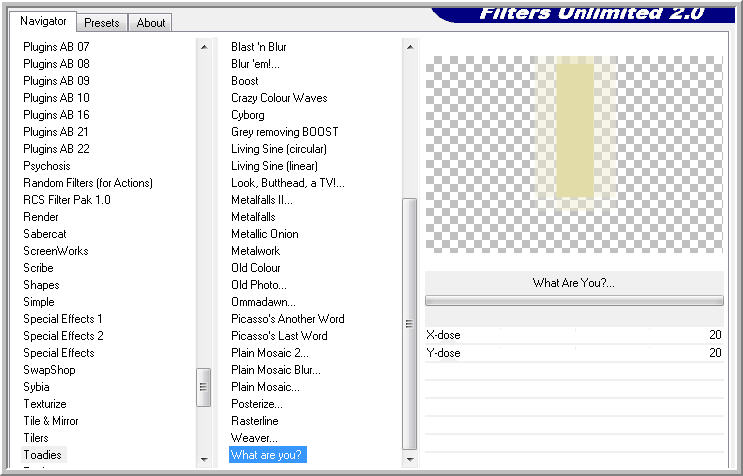Select the Tile & Mirror category
The image size is (743, 476).
51,422
